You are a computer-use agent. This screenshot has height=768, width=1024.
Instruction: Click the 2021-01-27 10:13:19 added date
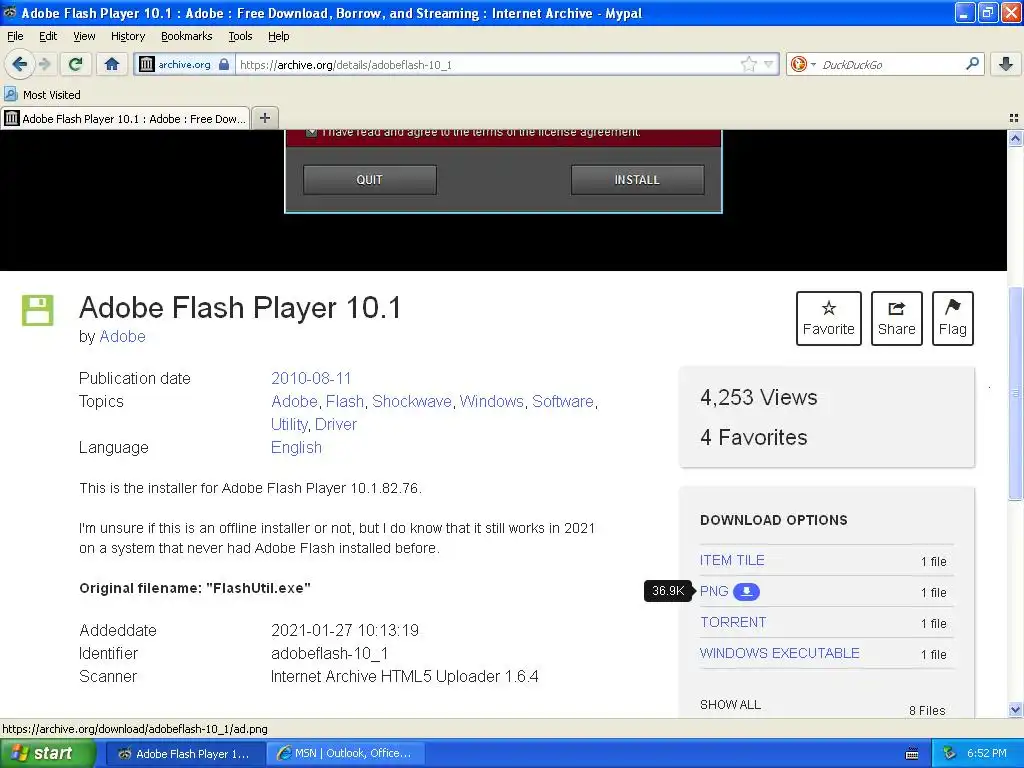click(x=345, y=630)
